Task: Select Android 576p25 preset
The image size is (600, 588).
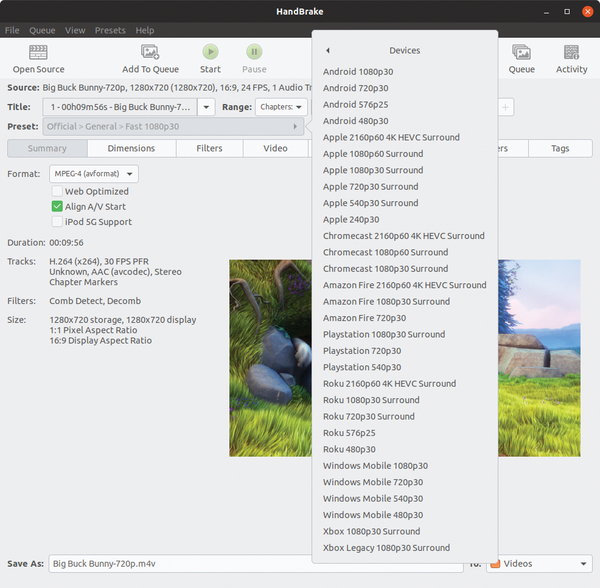Action: 405,104
